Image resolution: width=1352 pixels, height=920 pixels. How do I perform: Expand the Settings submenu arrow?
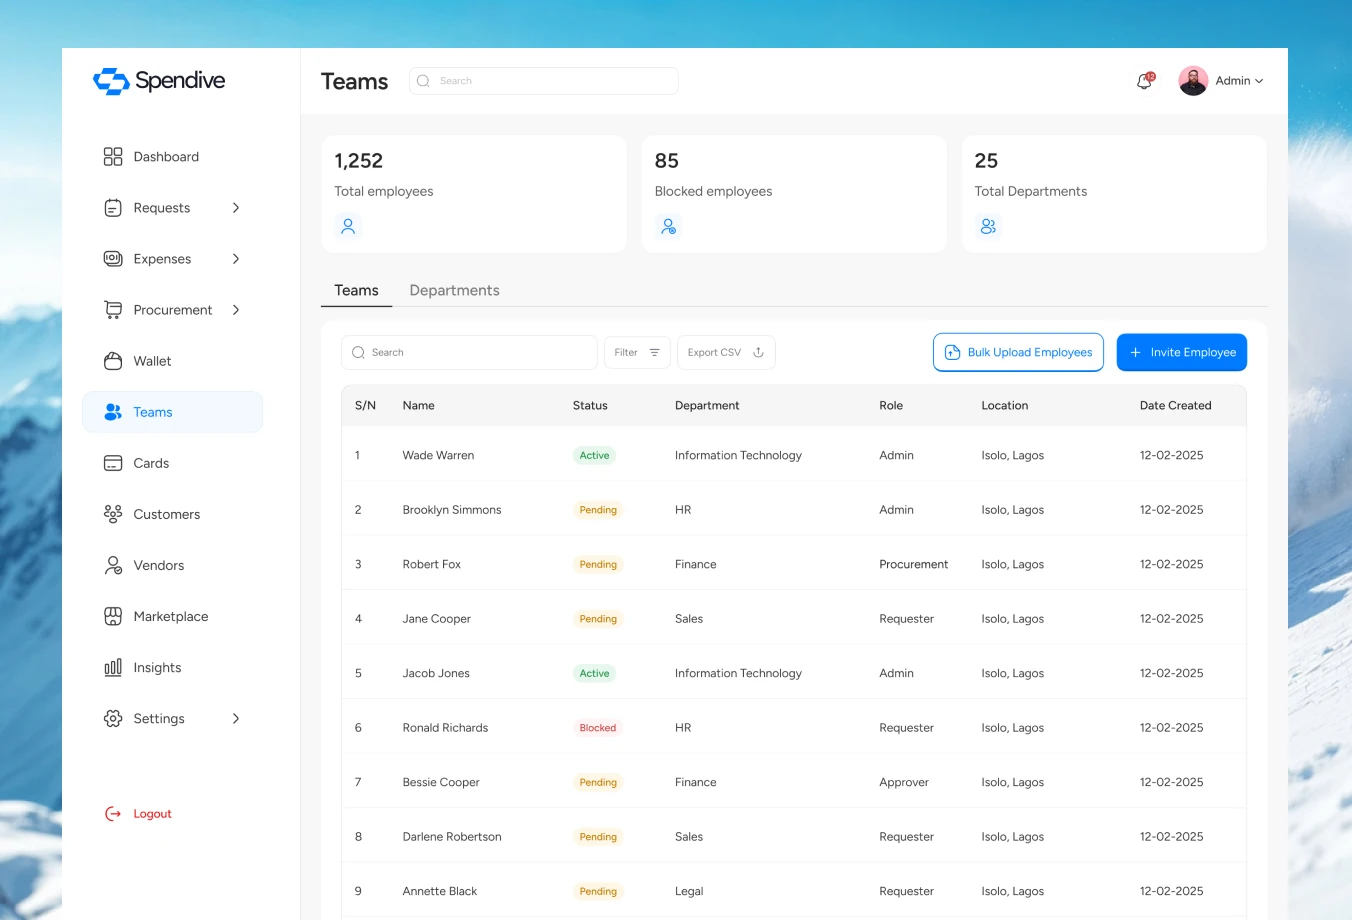click(236, 718)
